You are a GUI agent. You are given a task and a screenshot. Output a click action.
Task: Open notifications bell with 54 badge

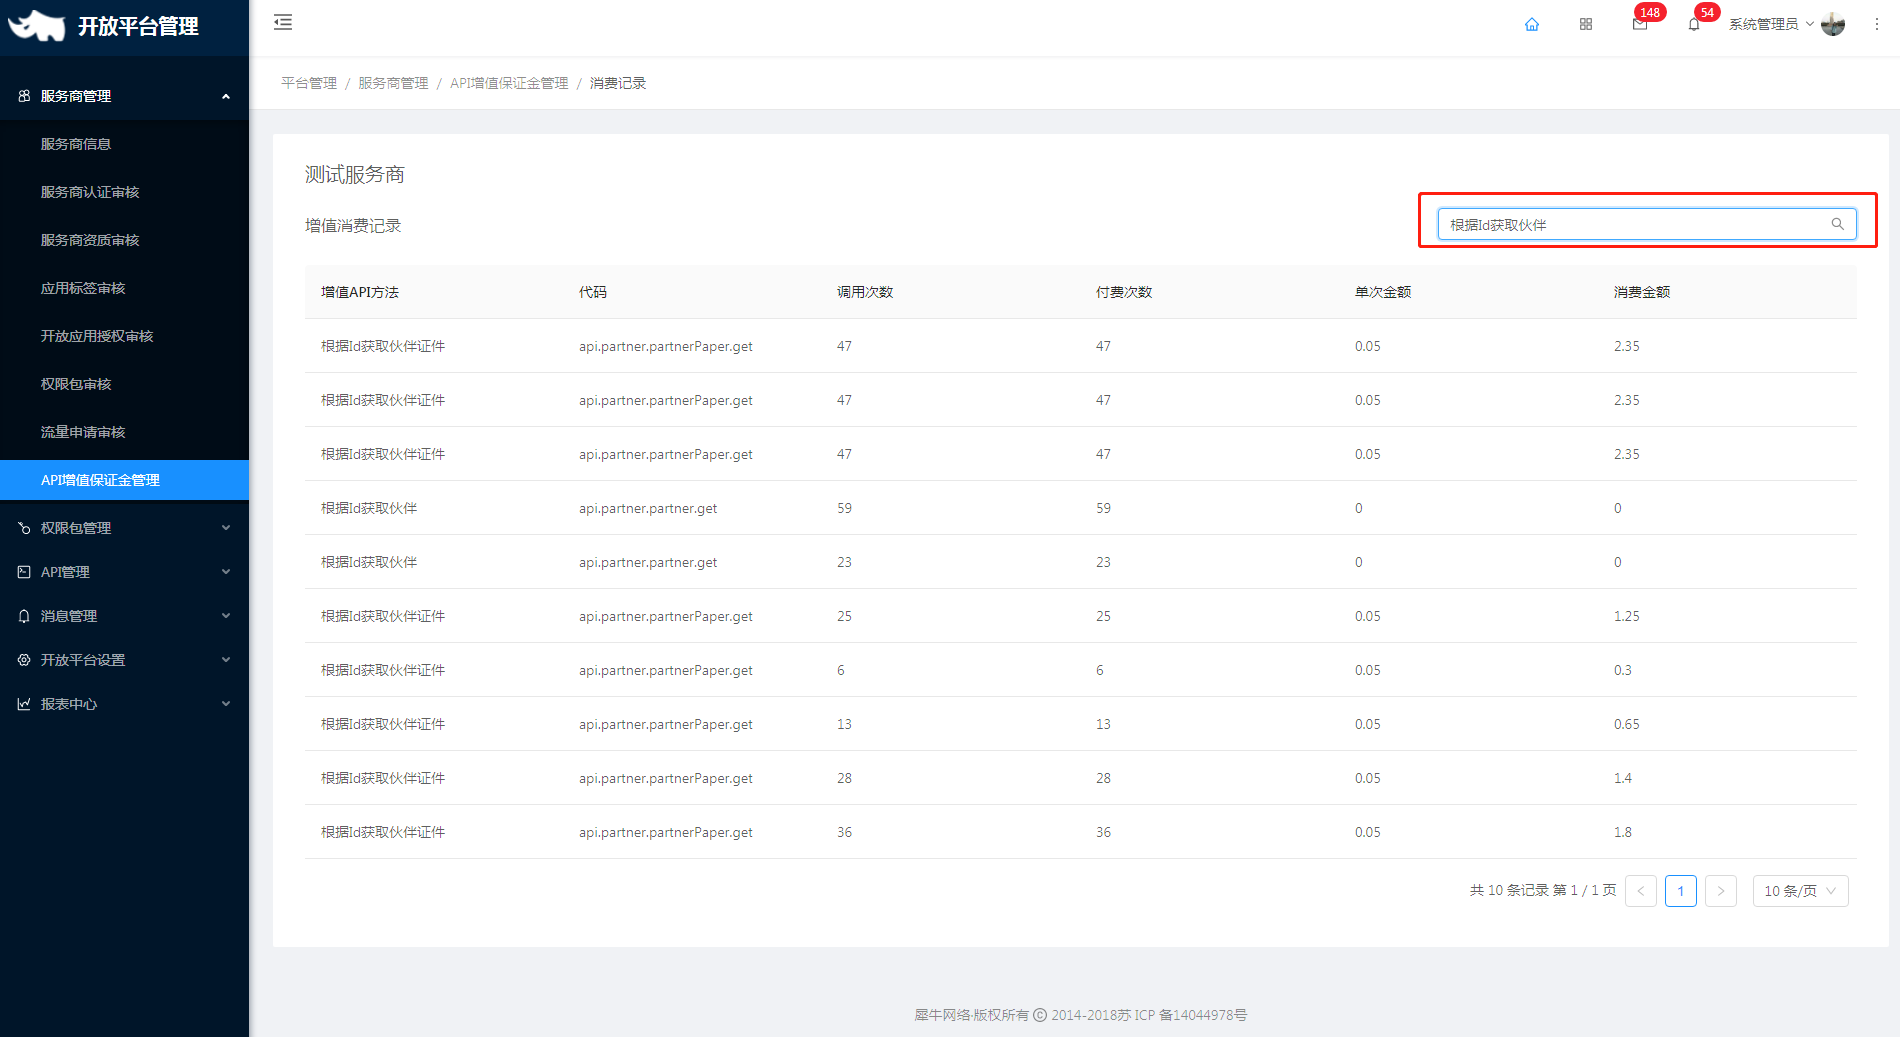(x=1694, y=24)
